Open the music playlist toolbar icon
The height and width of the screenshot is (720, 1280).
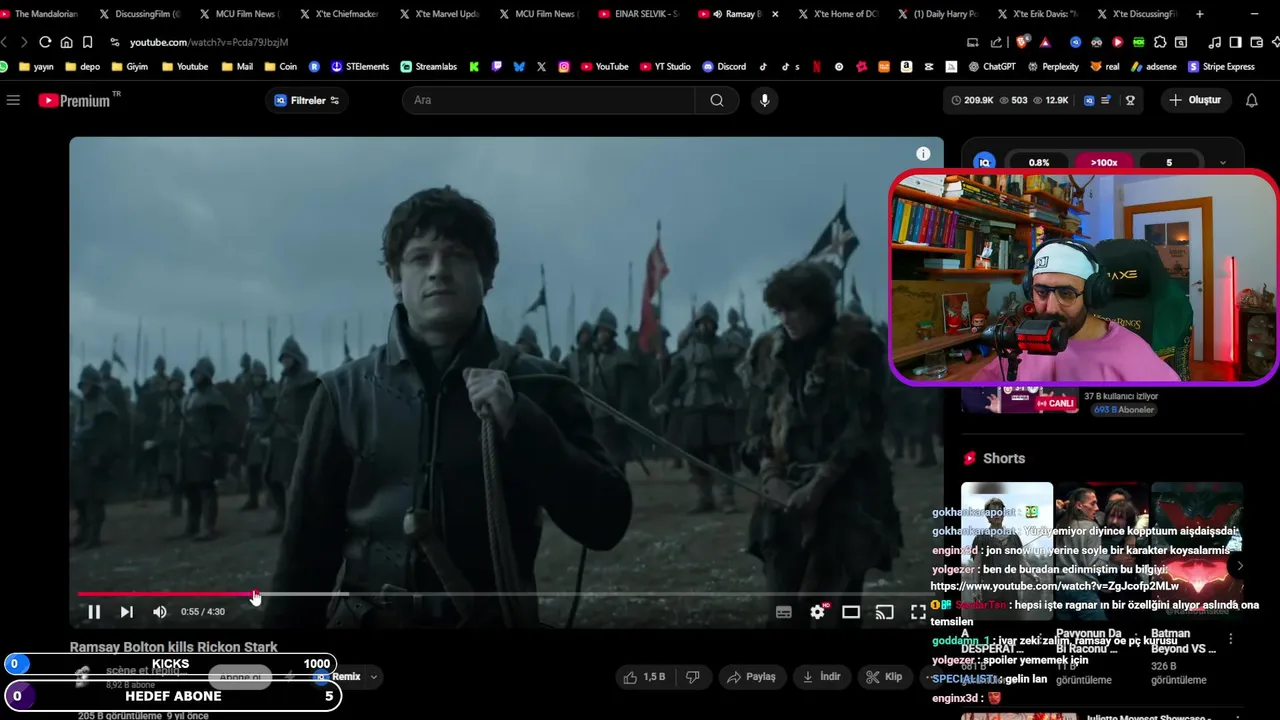[x=1214, y=42]
